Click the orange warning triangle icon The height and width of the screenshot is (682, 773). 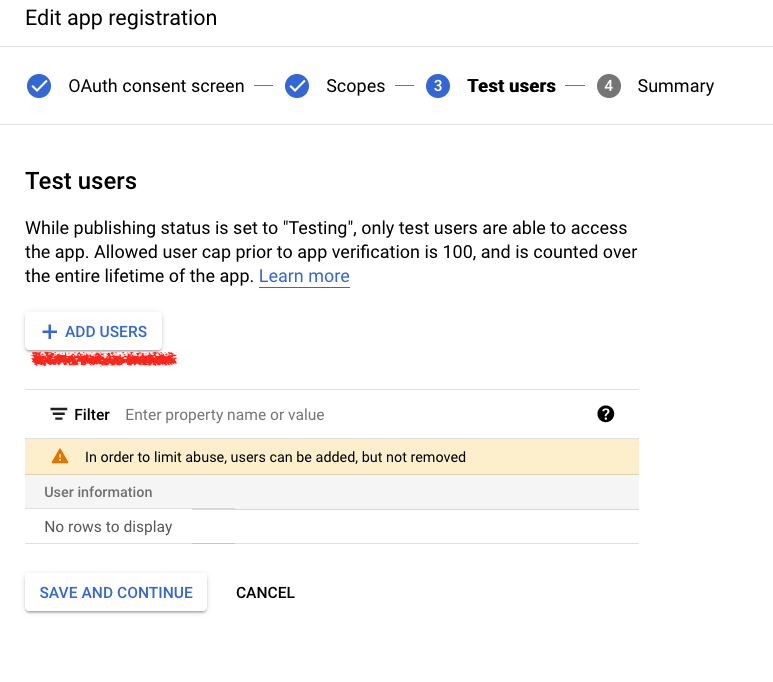click(x=60, y=457)
